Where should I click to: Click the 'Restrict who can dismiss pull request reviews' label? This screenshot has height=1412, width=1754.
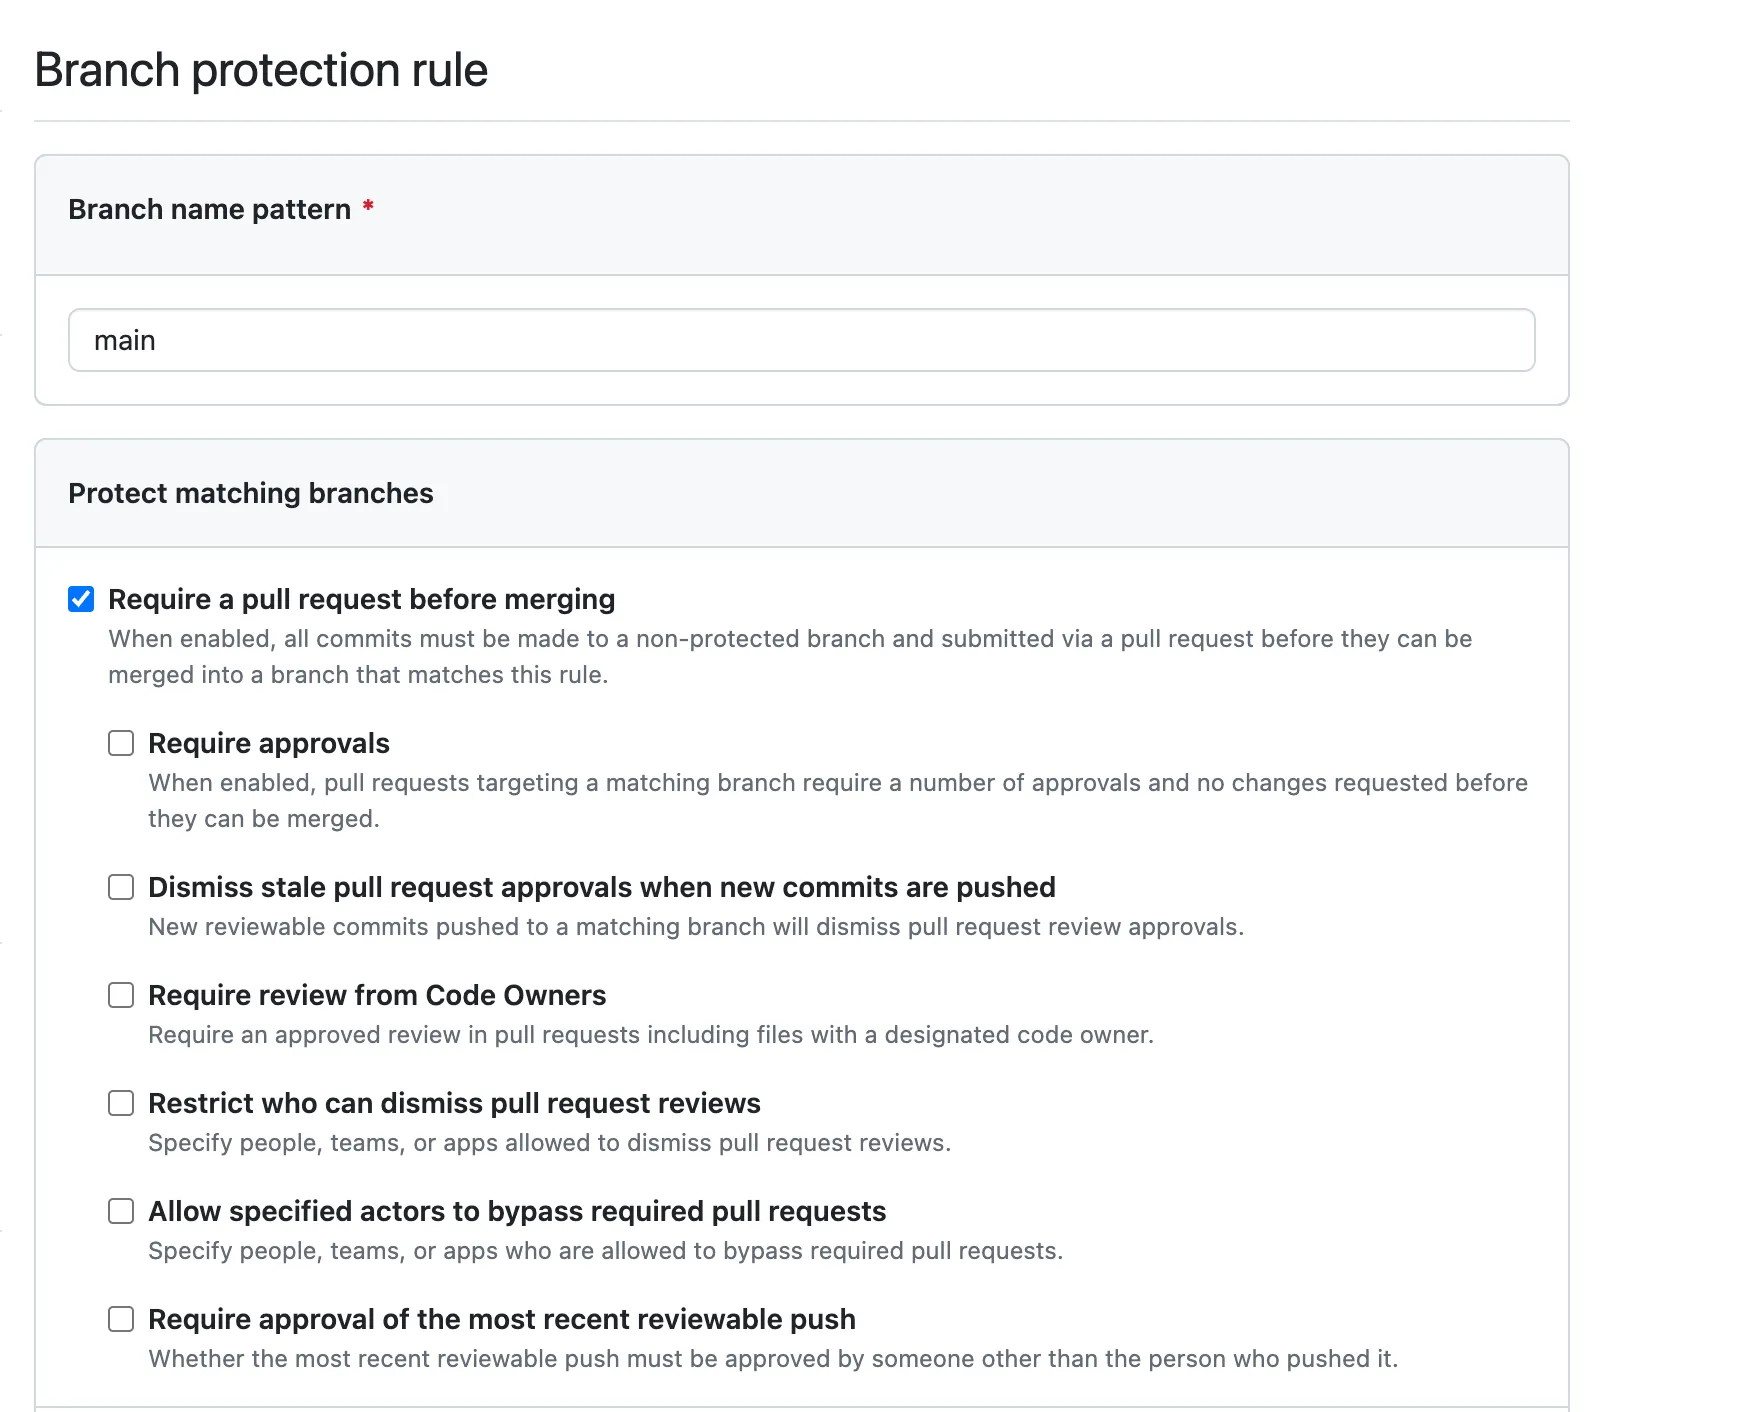pos(454,1103)
